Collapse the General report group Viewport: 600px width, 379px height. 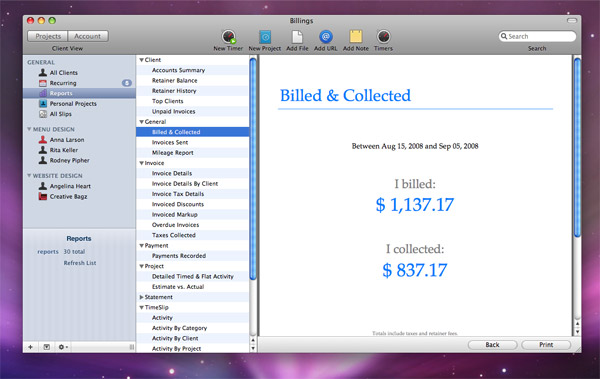[x=141, y=122]
